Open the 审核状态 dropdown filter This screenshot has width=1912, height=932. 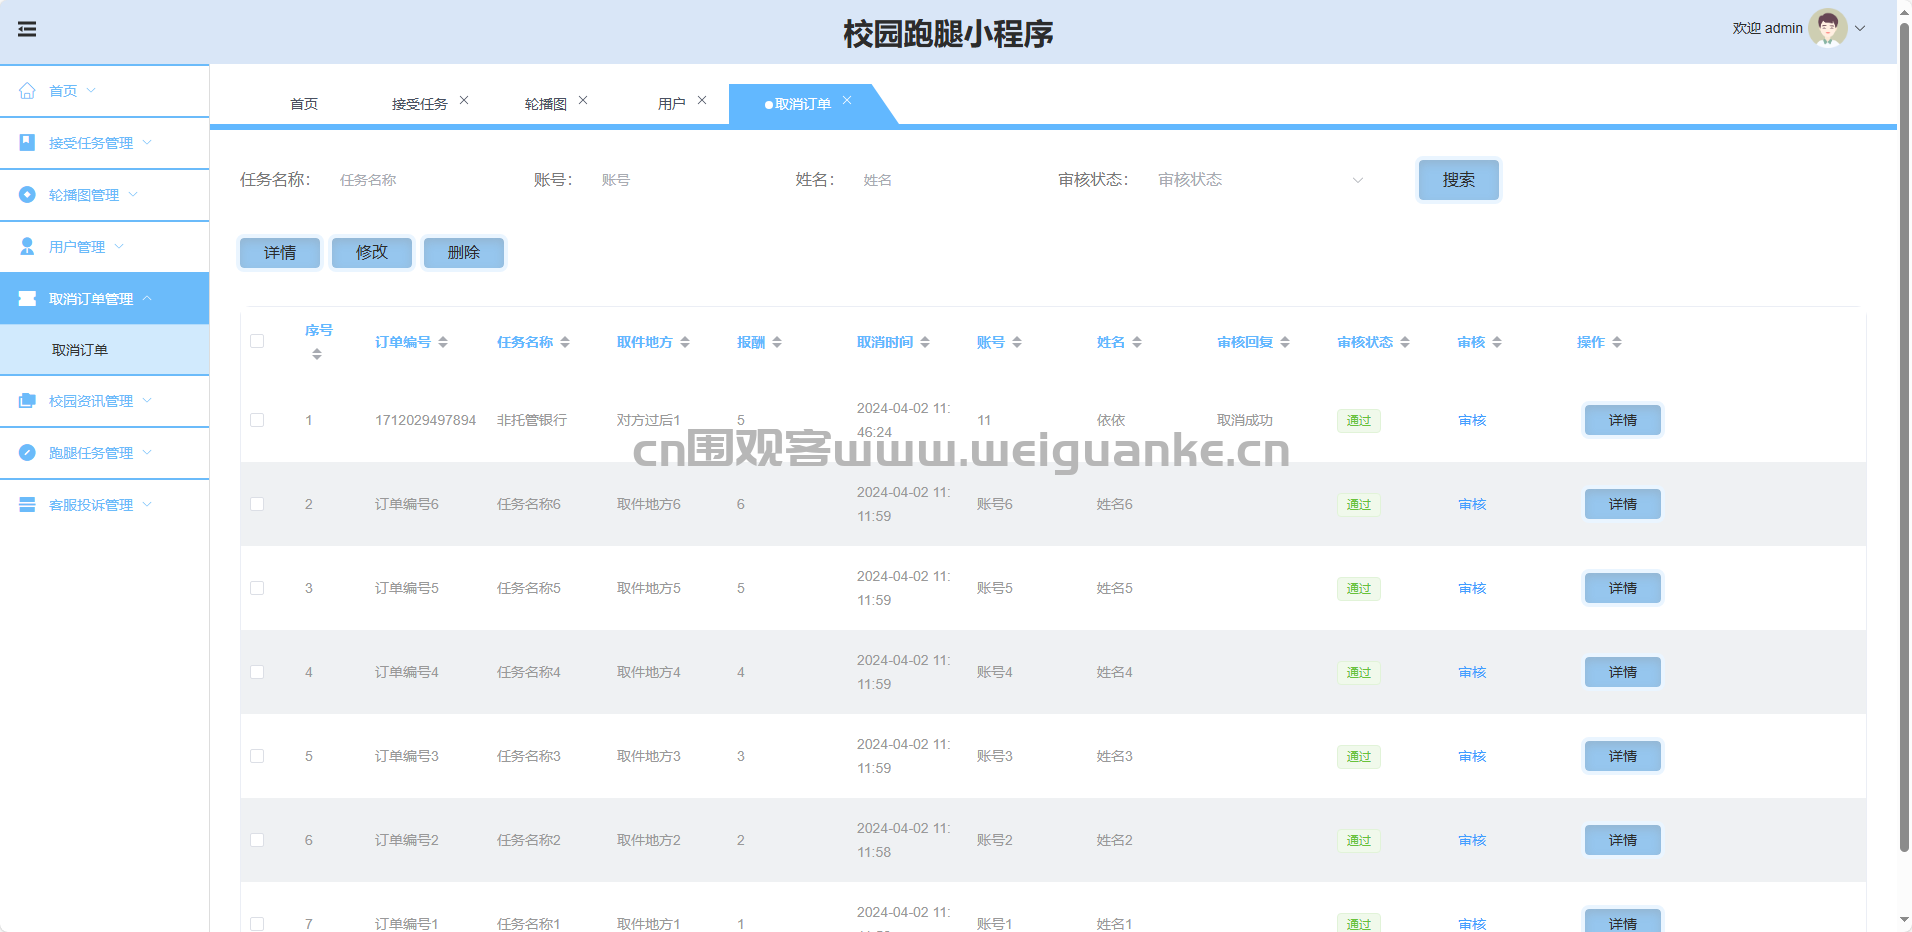click(x=1259, y=180)
